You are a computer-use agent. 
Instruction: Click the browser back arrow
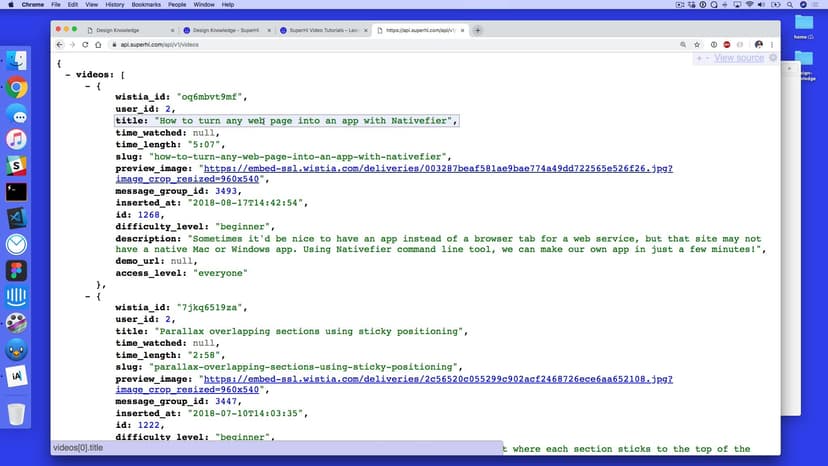pos(59,45)
